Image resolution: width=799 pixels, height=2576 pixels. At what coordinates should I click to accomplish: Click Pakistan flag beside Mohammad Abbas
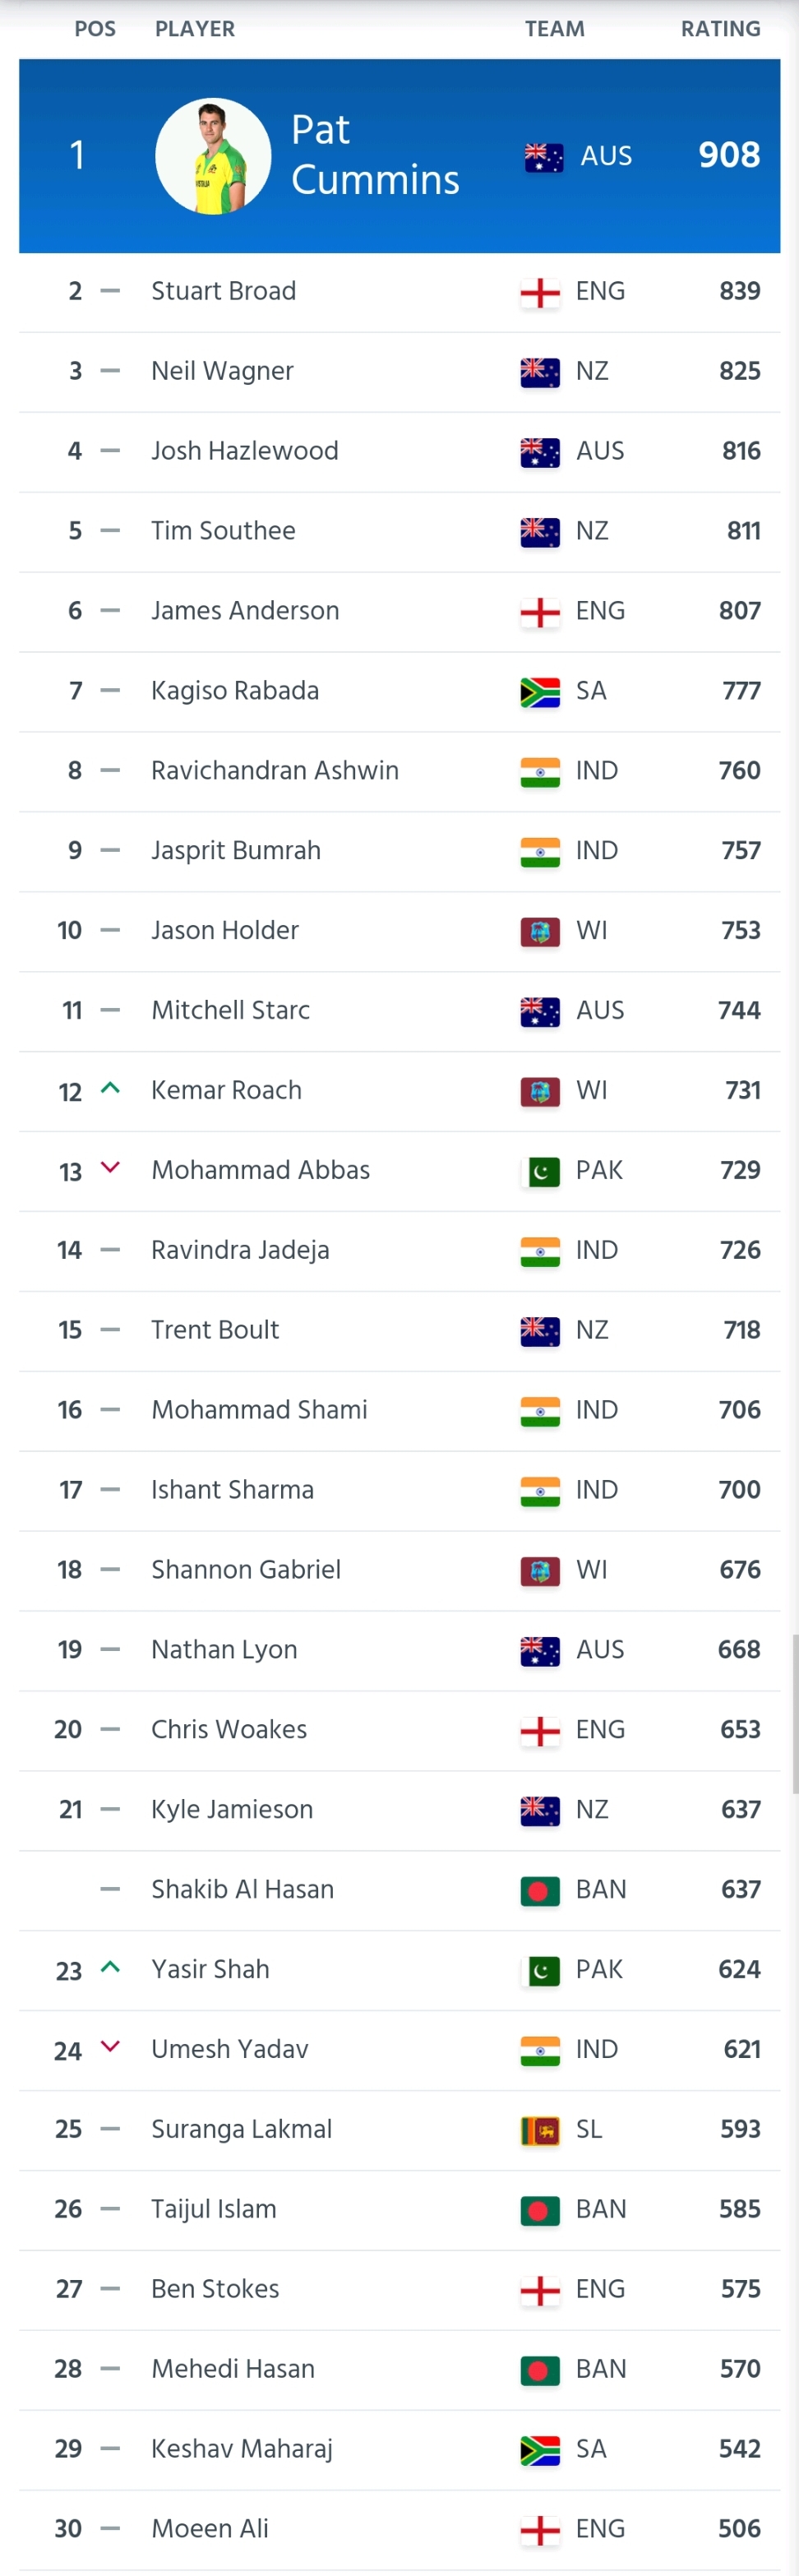540,1172
